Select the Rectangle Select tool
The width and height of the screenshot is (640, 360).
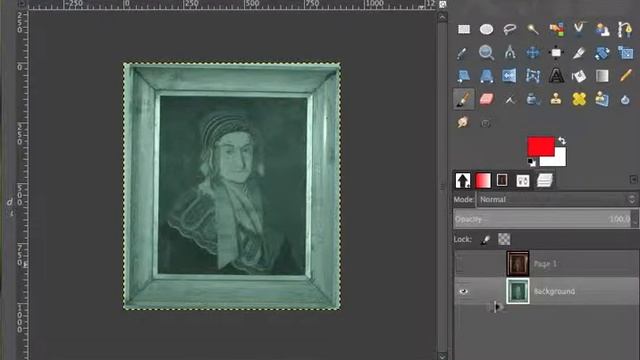pyautogui.click(x=464, y=29)
